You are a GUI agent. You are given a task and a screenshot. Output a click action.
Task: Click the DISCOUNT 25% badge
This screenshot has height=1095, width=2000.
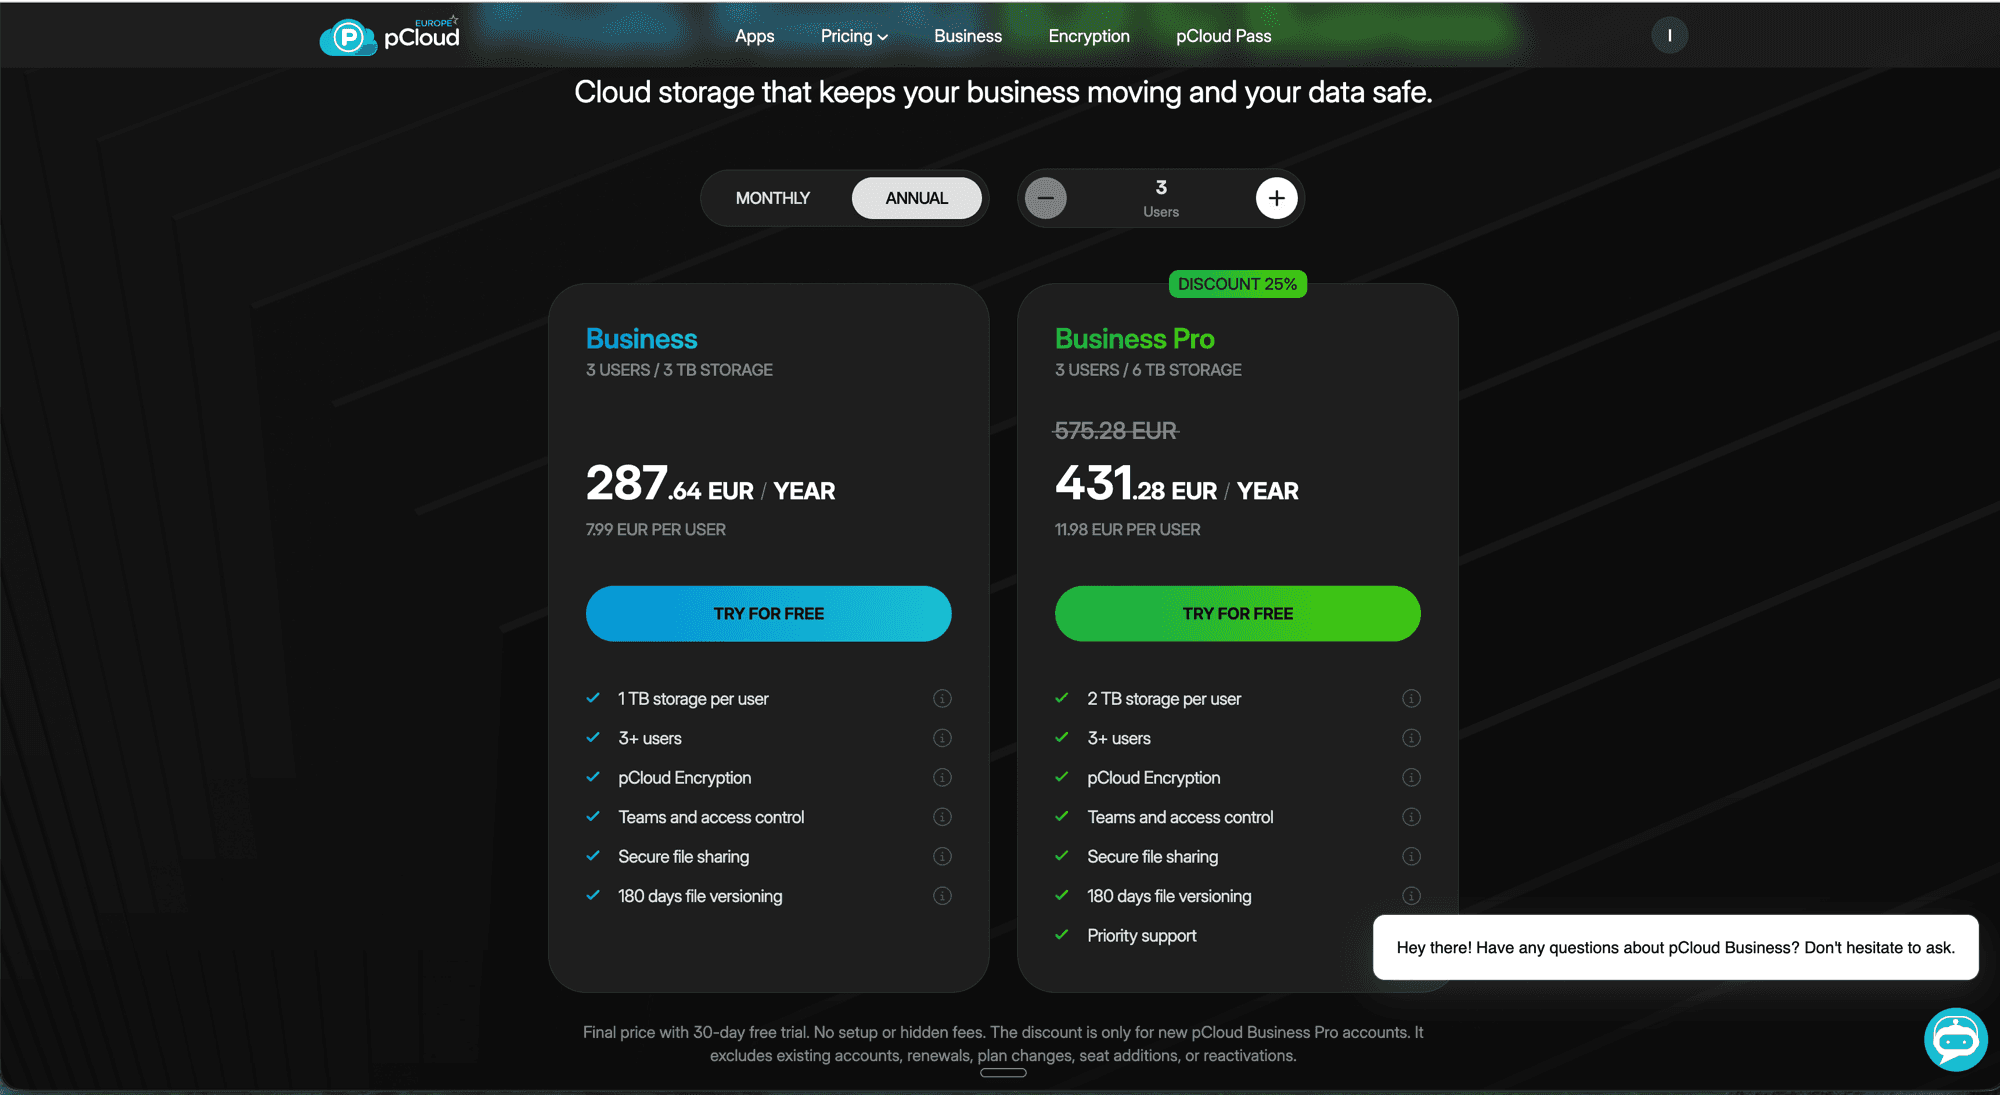click(x=1237, y=283)
